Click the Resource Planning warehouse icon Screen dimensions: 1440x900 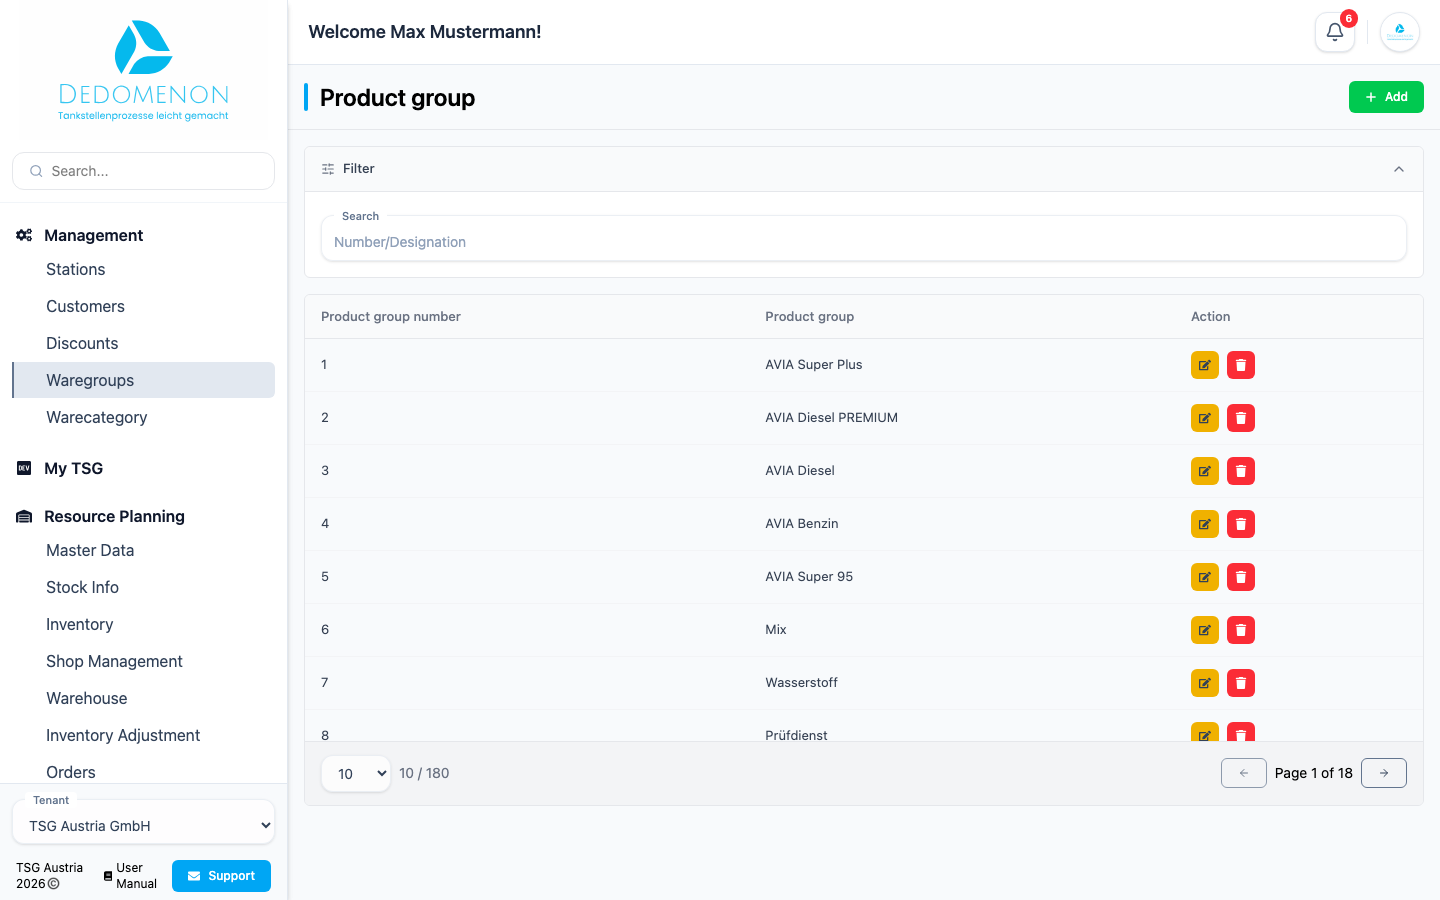tap(24, 516)
